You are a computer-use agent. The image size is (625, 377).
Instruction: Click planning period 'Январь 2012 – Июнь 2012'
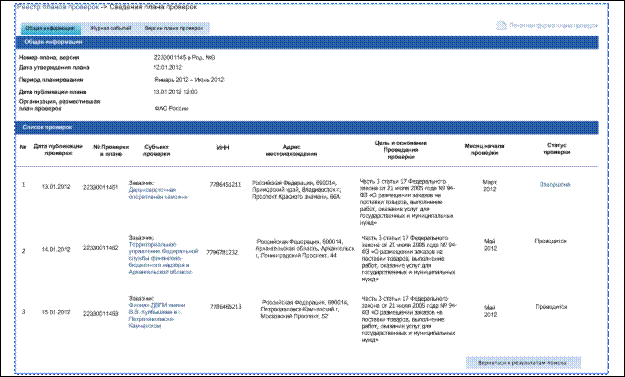[189, 80]
